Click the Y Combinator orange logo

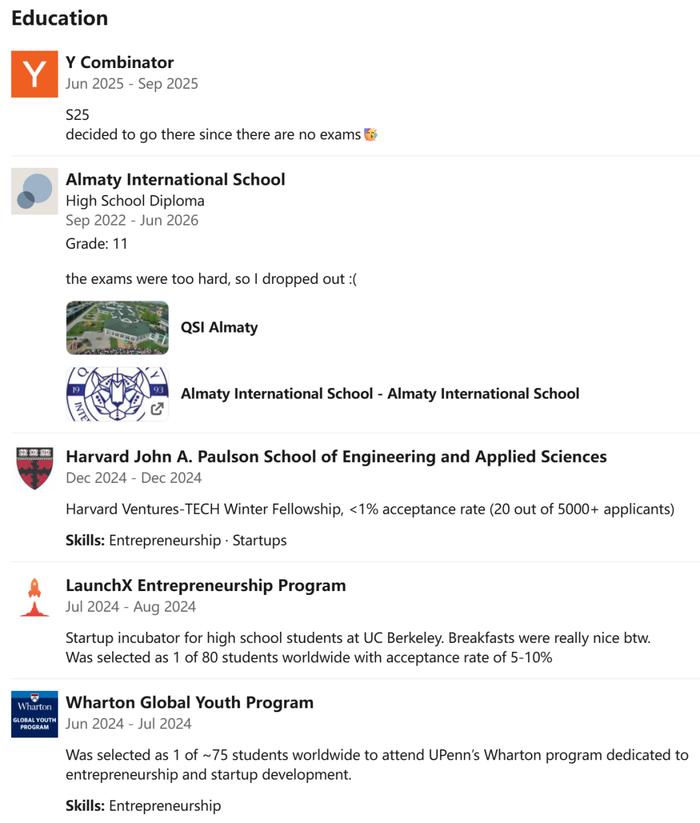pyautogui.click(x=35, y=74)
